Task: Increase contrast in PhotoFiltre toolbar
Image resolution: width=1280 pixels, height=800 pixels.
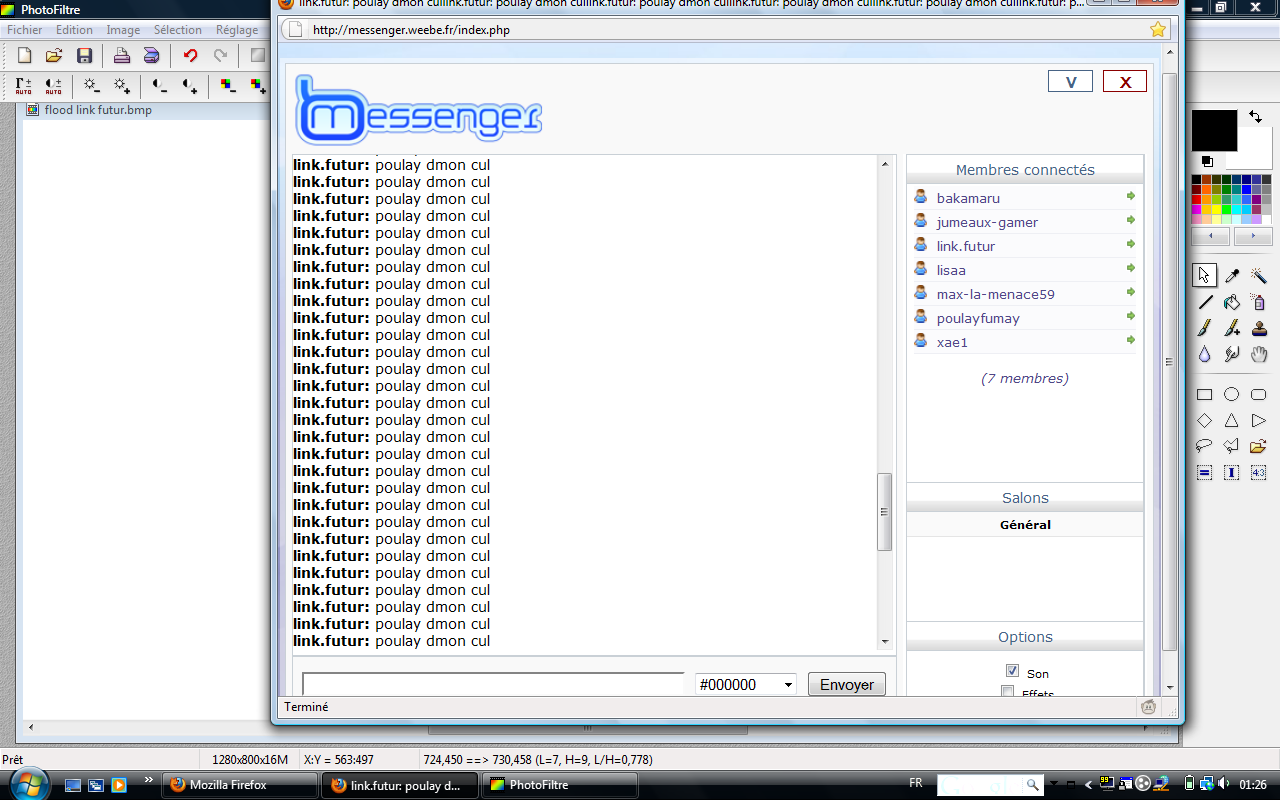Action: pyautogui.click(x=190, y=86)
